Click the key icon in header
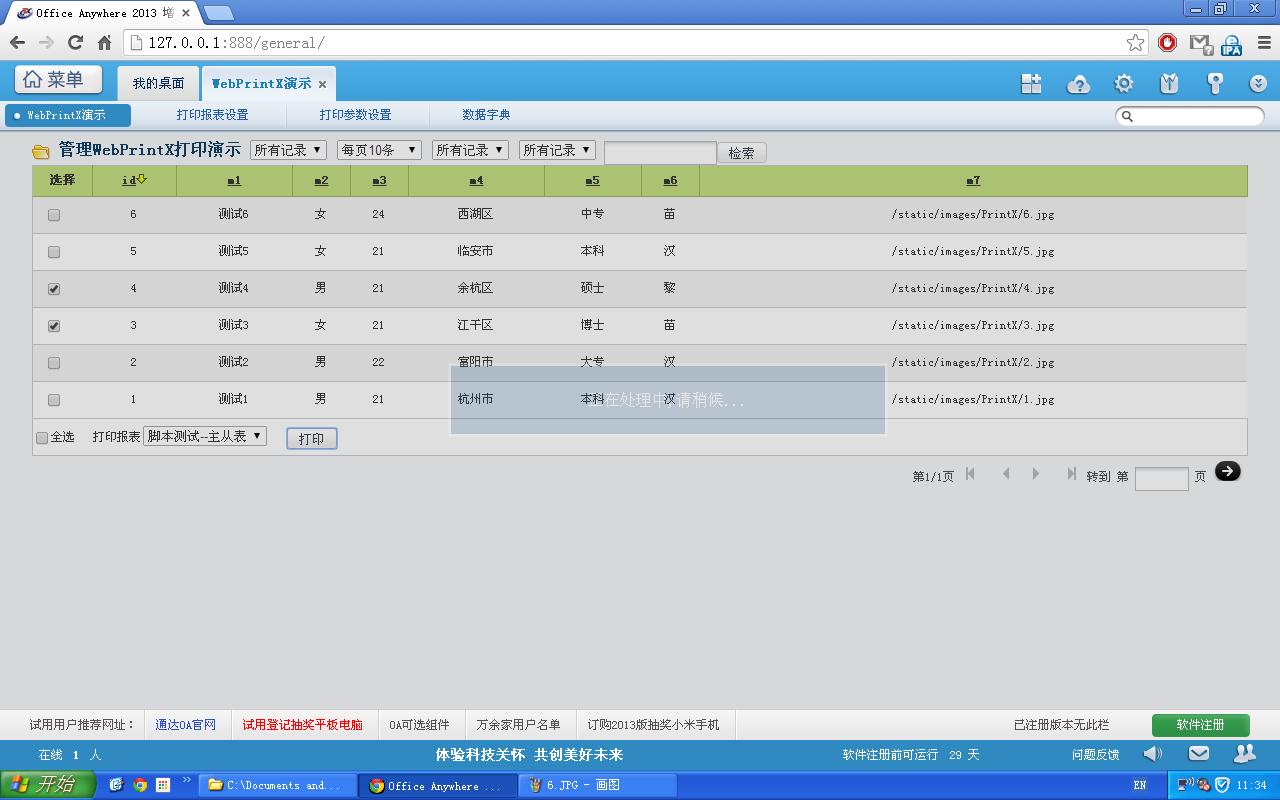This screenshot has width=1280, height=800. tap(1215, 84)
